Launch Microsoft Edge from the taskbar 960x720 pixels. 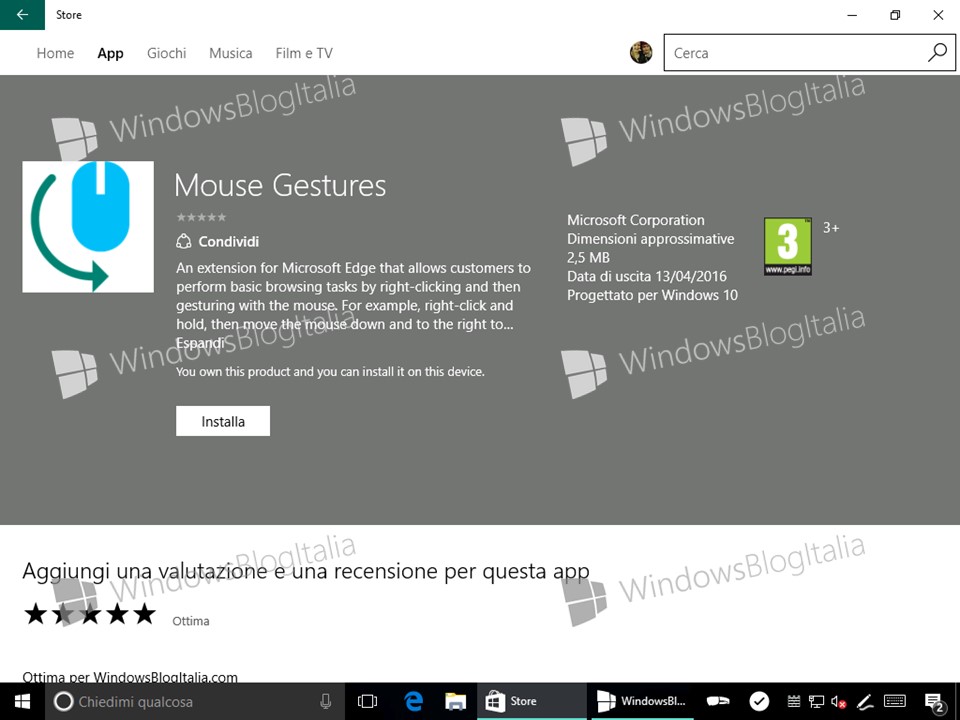click(414, 702)
